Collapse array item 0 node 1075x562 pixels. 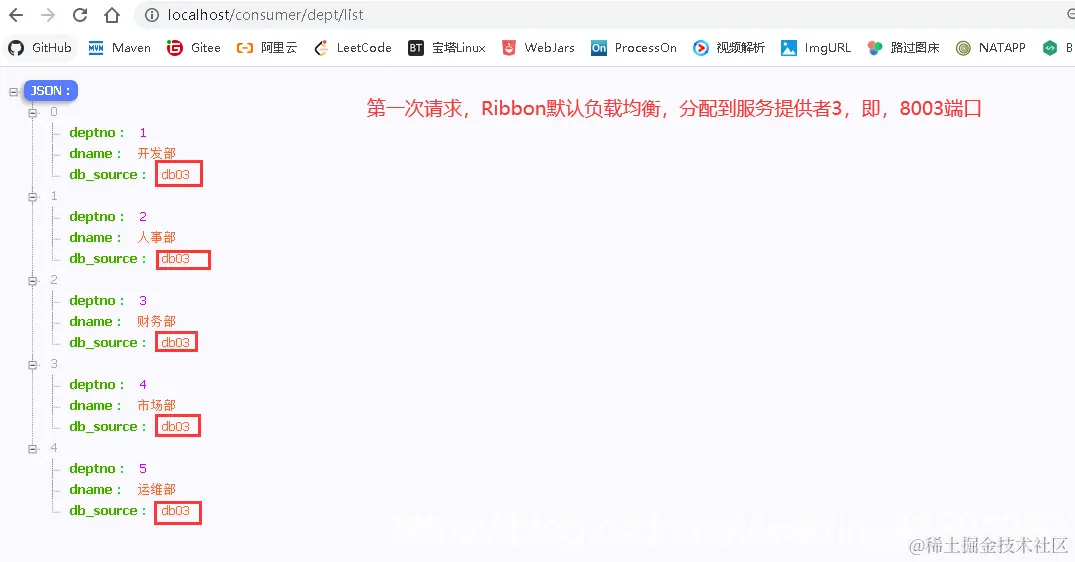(33, 112)
